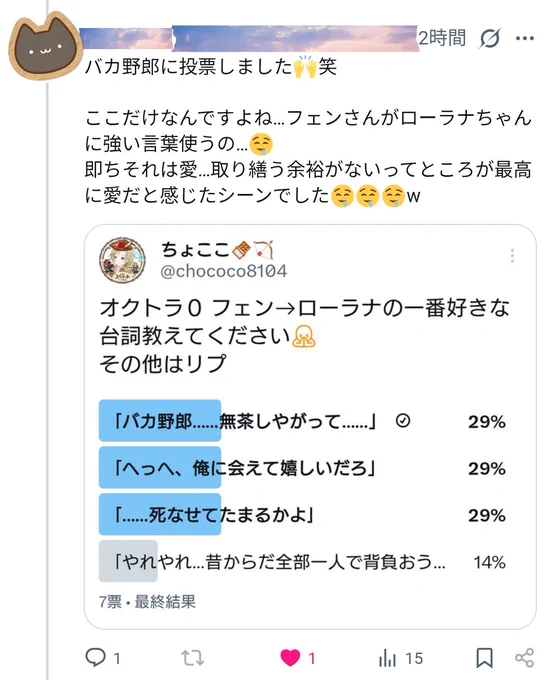
Task: Click the 7票・最終結果 poll summary
Action: pos(147,602)
